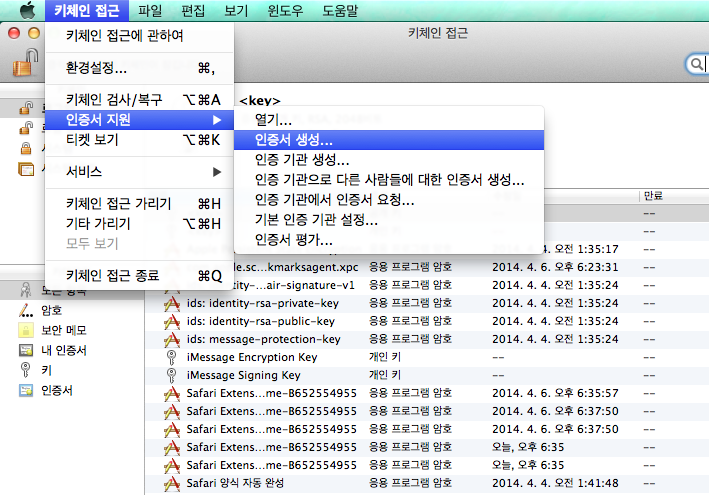Image resolution: width=709 pixels, height=495 pixels.
Task: Expand the 인증서 지원 submenu
Action: (139, 120)
